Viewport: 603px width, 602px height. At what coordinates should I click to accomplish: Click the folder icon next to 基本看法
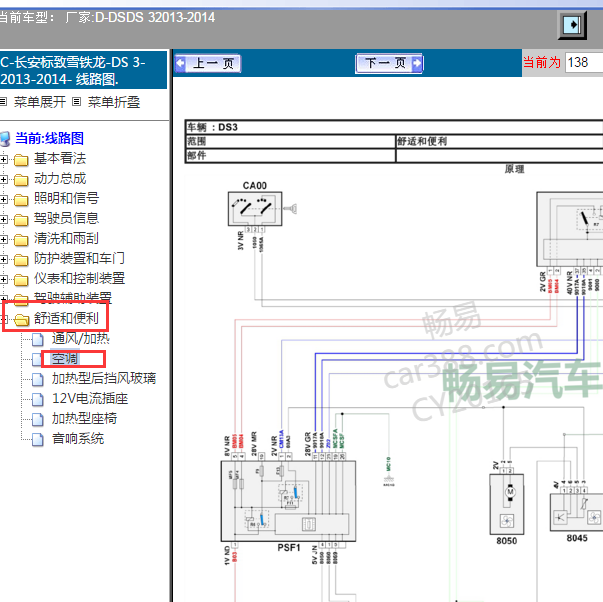pyautogui.click(x=21, y=160)
